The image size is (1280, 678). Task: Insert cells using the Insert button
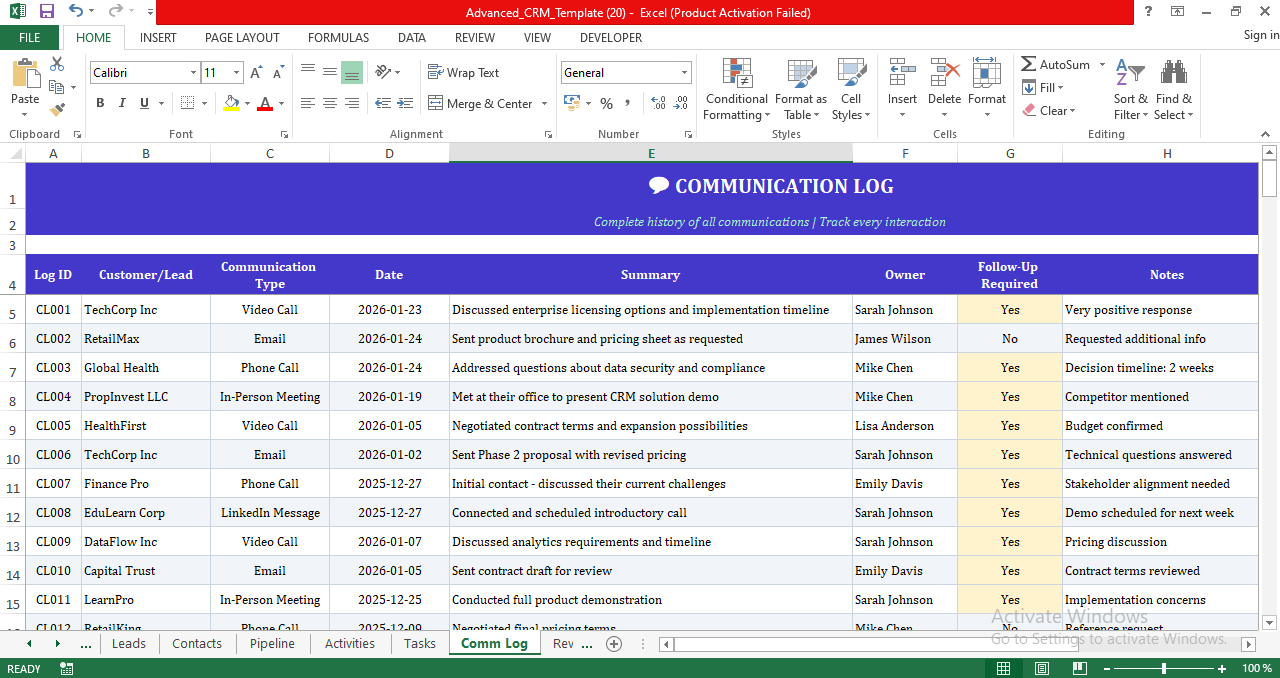902,90
